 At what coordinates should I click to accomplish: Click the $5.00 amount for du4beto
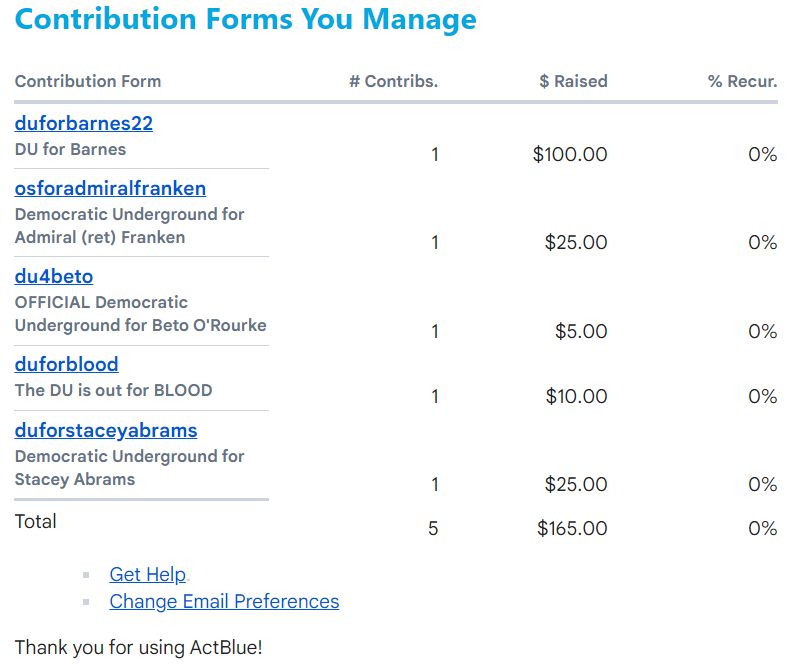[581, 332]
